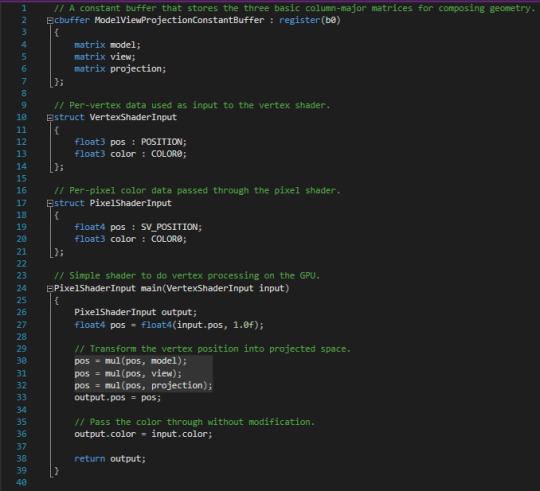The image size is (540, 491).
Task: Click the float4 type keyword on line 19
Action: [x=90, y=227]
